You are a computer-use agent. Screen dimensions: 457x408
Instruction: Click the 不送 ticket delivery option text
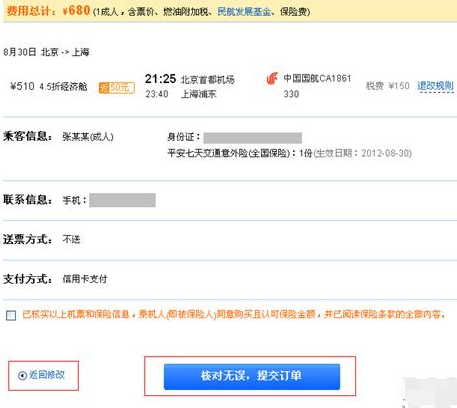[71, 239]
